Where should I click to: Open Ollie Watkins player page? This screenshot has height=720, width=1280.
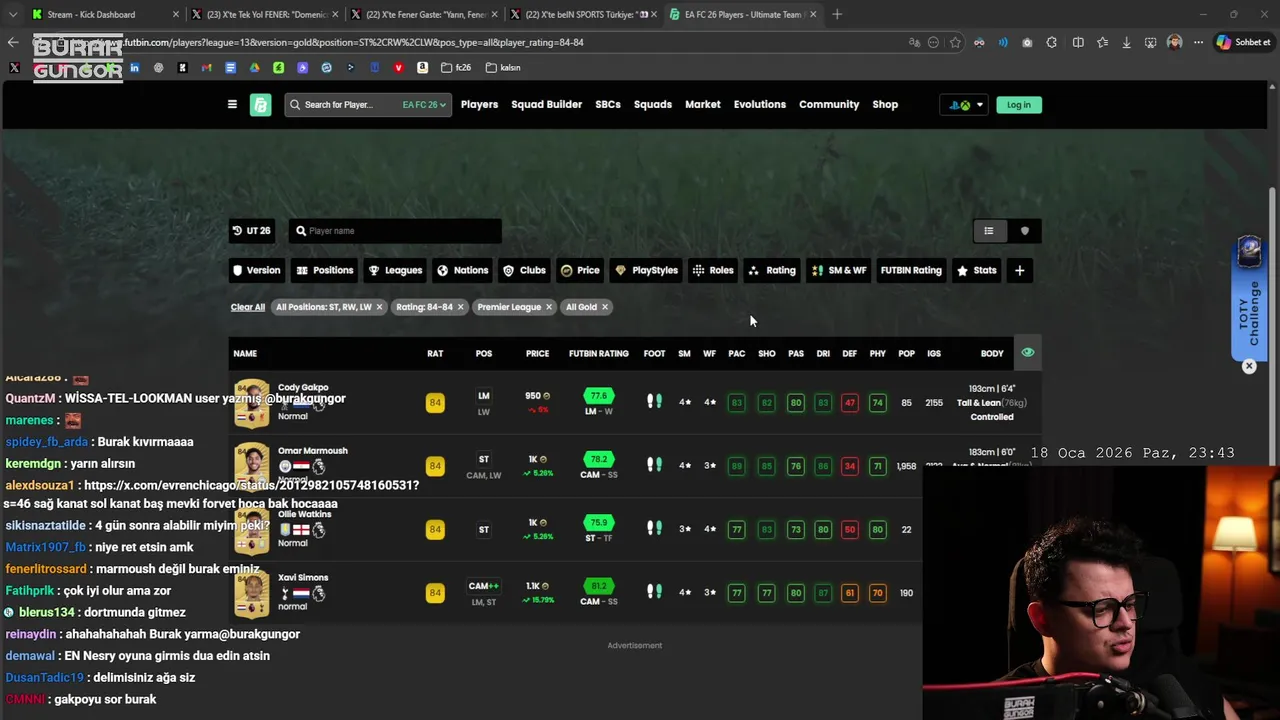305,514
